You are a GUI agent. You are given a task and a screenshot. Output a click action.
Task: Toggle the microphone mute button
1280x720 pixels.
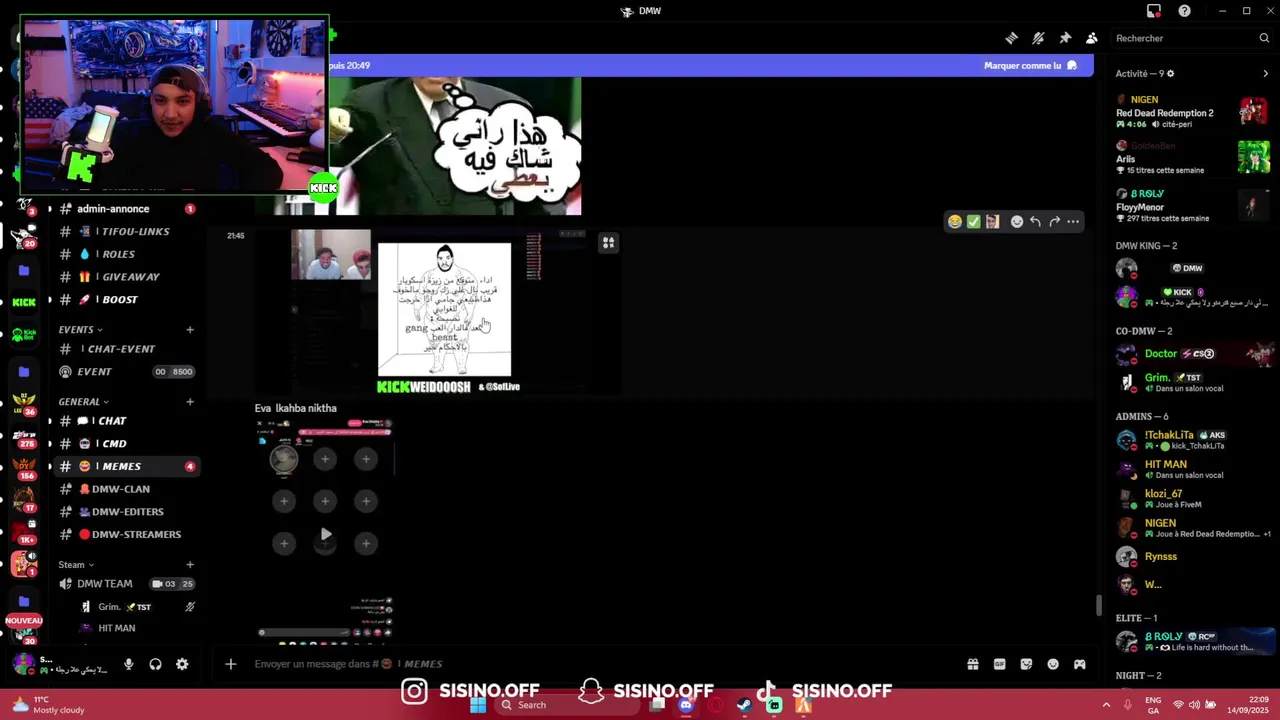coord(128,664)
